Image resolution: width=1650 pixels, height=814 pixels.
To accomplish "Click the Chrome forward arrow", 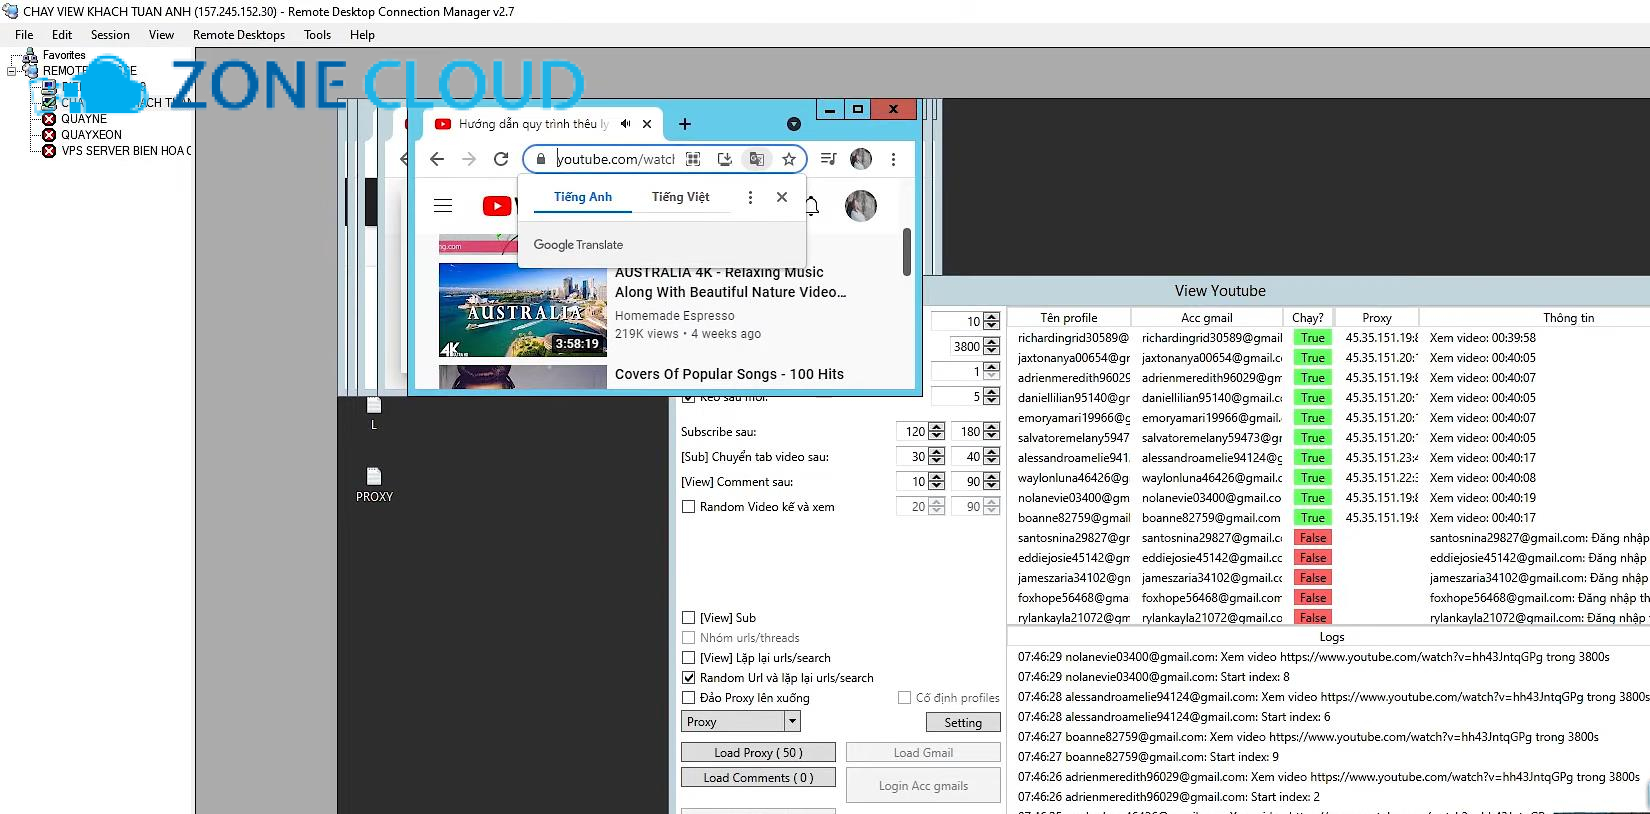I will pos(469,159).
